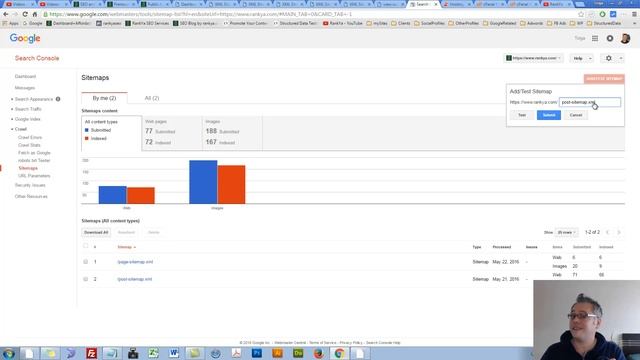The image size is (640, 360).
Task: Click info icon next to Search Appearance
Action: click(58, 99)
